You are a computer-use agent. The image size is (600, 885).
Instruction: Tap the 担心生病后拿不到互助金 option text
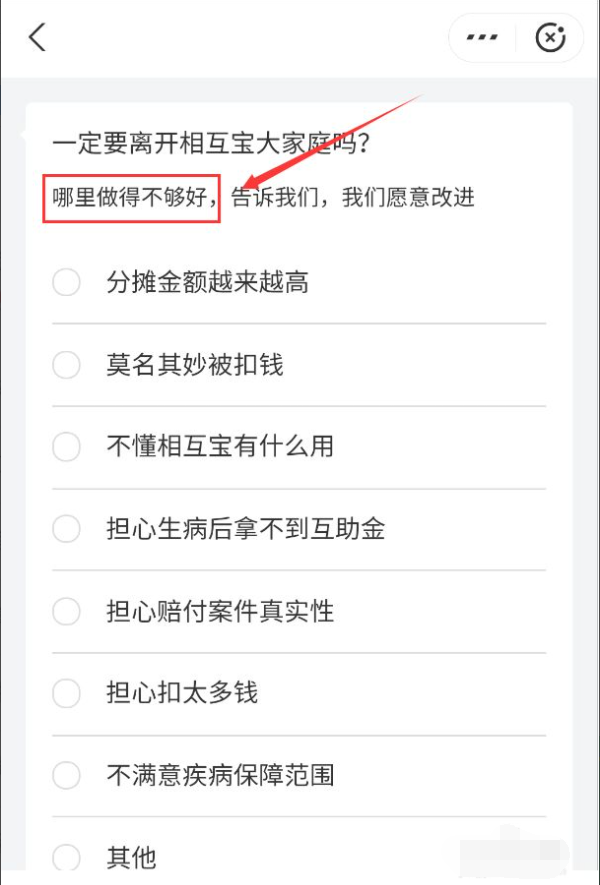coord(246,528)
